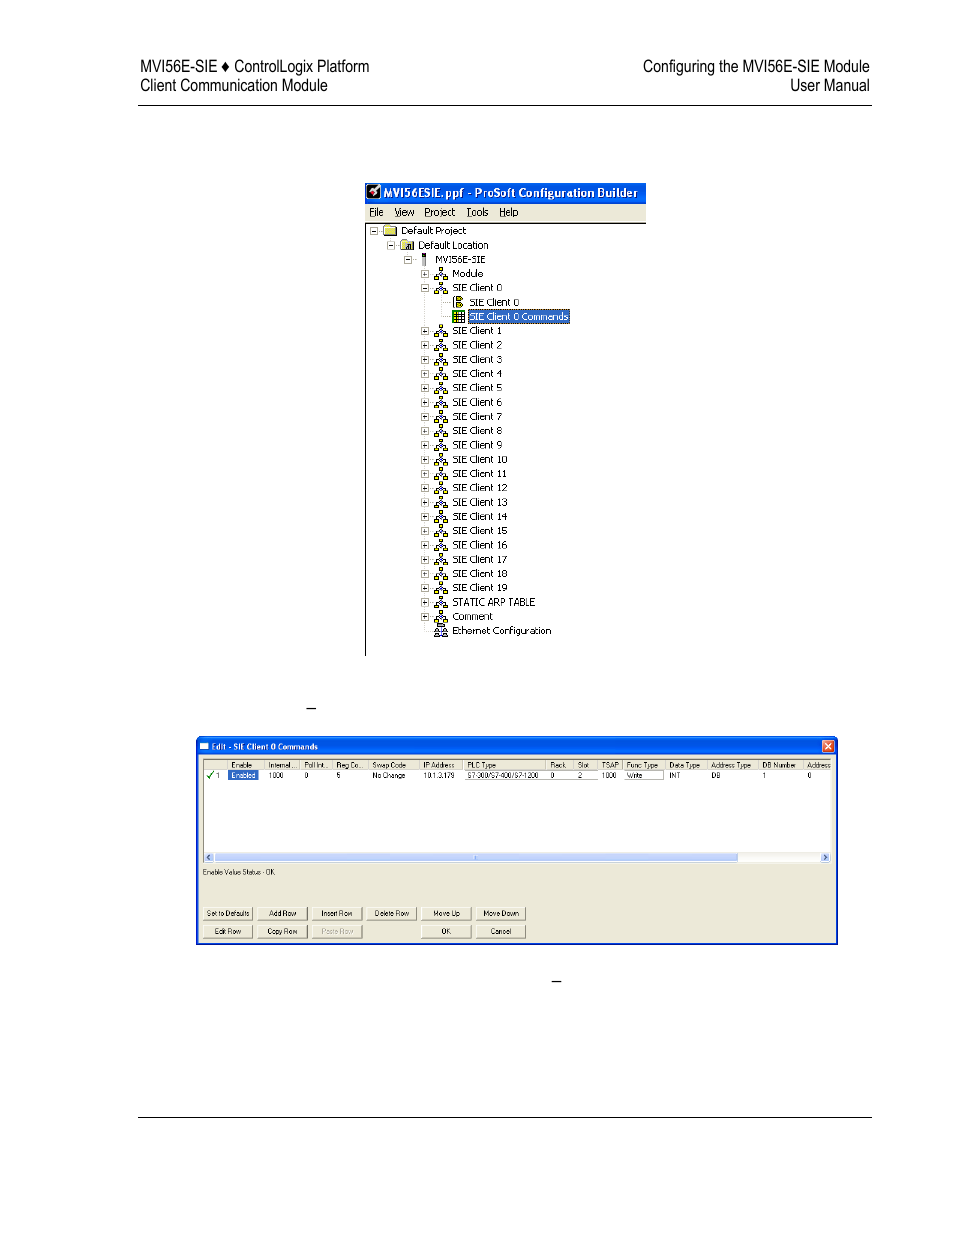Expand the Comment tree node
Image resolution: width=954 pixels, height=1235 pixels.
(425, 617)
